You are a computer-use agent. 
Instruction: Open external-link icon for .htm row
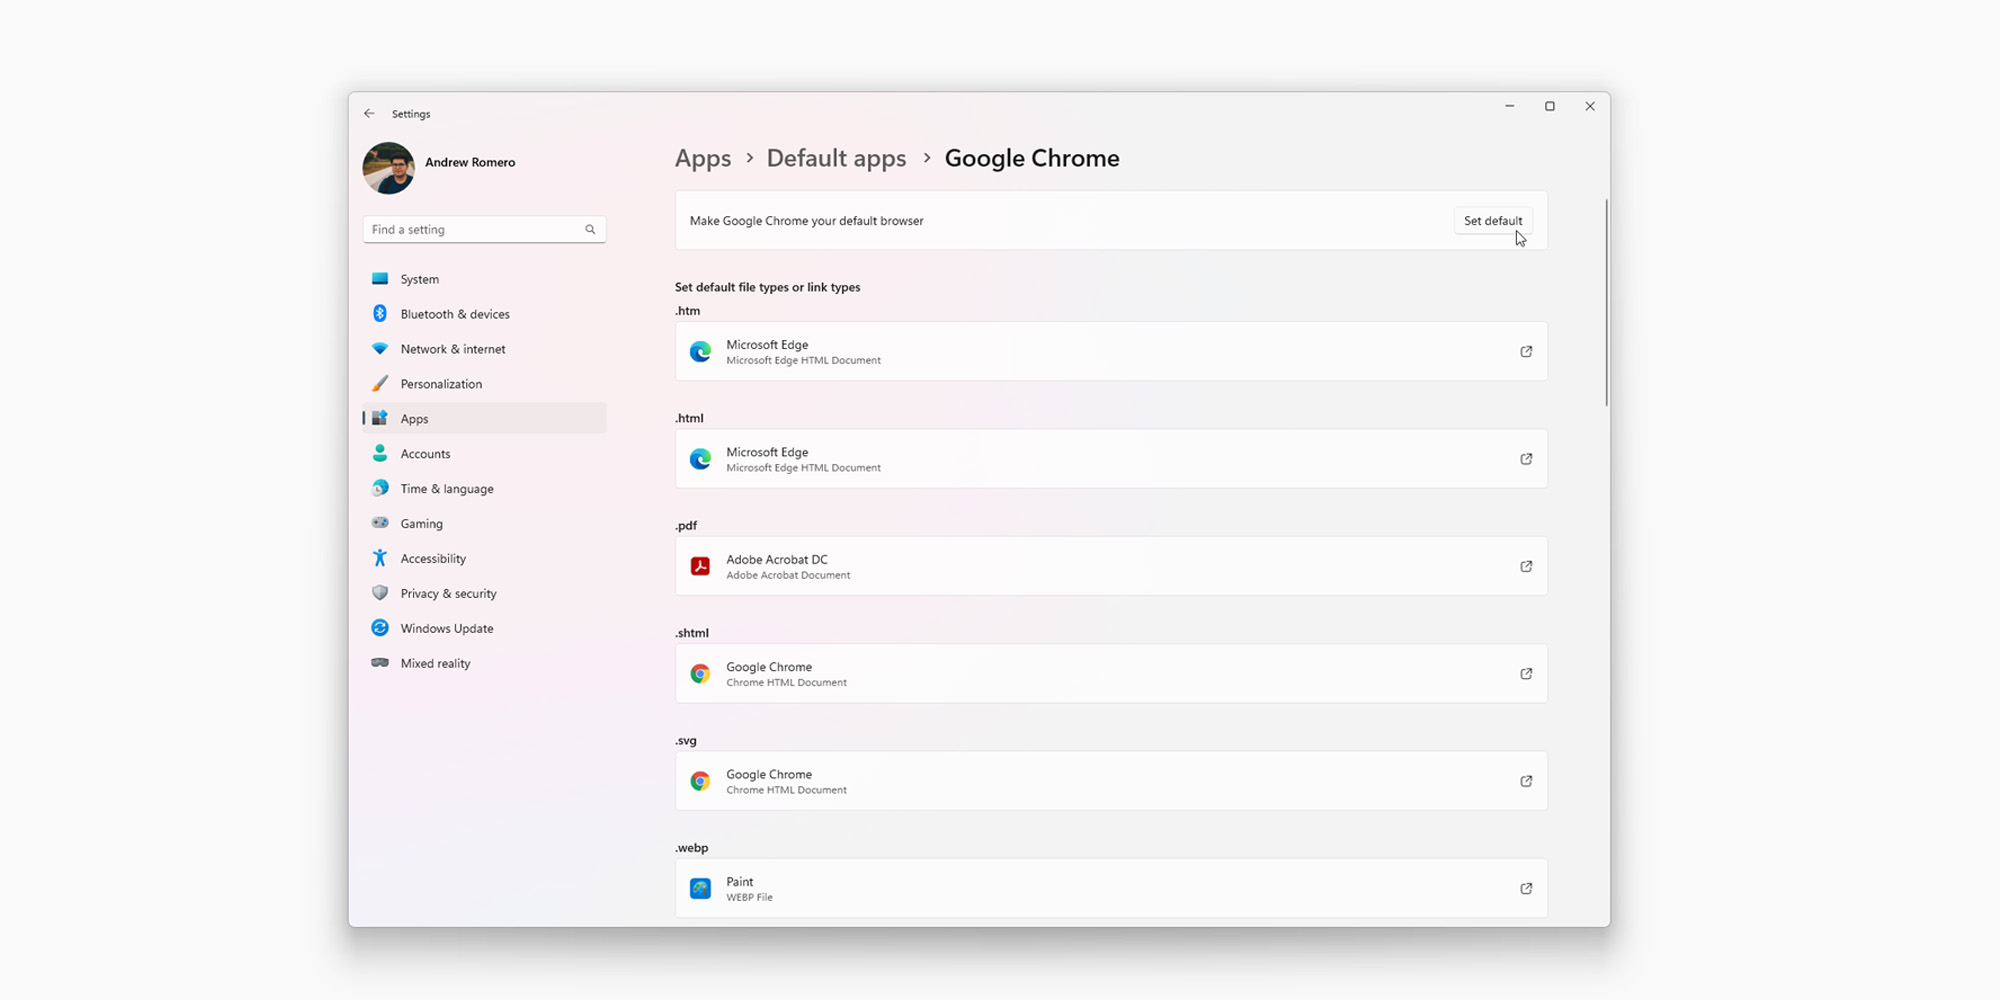coord(1526,352)
